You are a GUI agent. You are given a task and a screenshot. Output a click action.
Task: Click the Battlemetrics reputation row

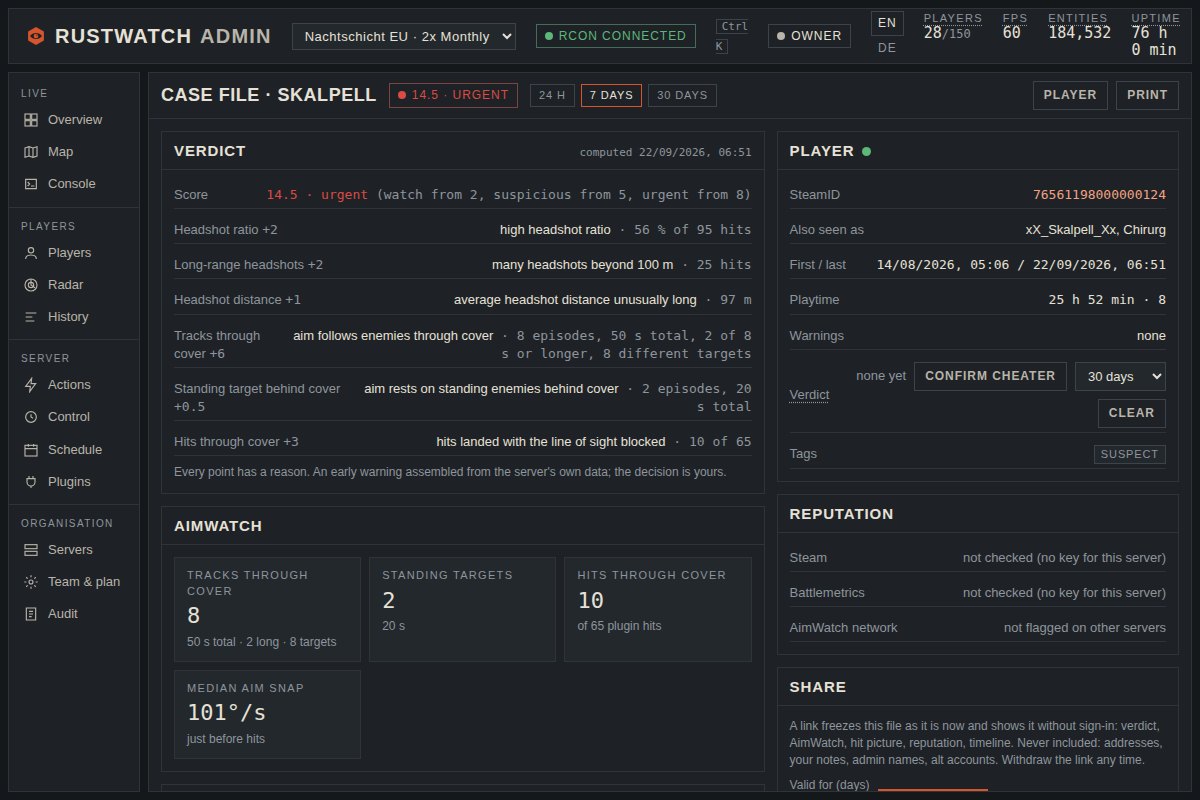[977, 593]
